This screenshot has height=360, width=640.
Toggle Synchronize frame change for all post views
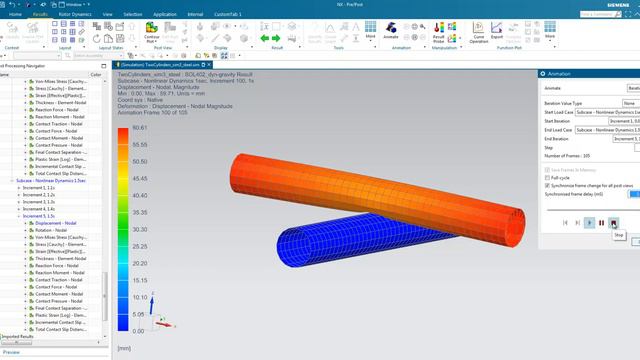(x=547, y=186)
